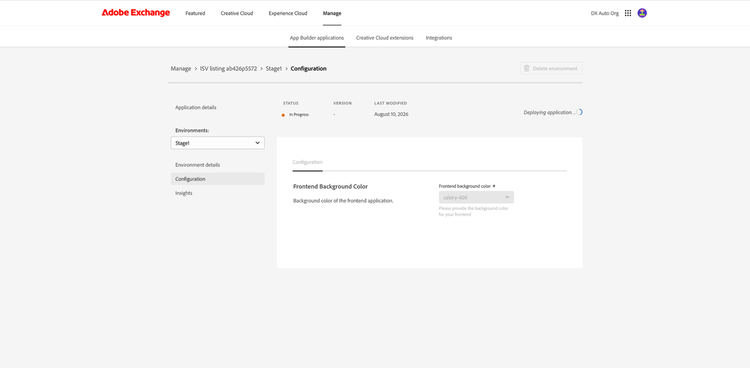Click the DX Auto Org organization name
Image resolution: width=750 pixels, height=368 pixels.
(x=605, y=13)
